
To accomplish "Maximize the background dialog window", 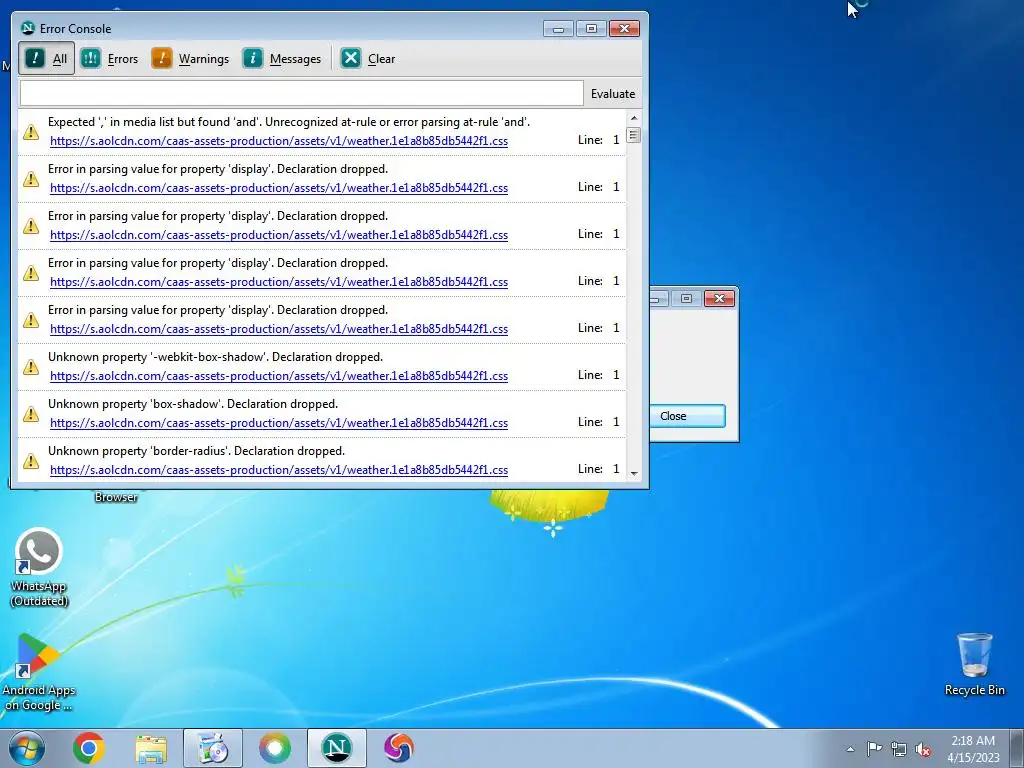I will coord(686,298).
